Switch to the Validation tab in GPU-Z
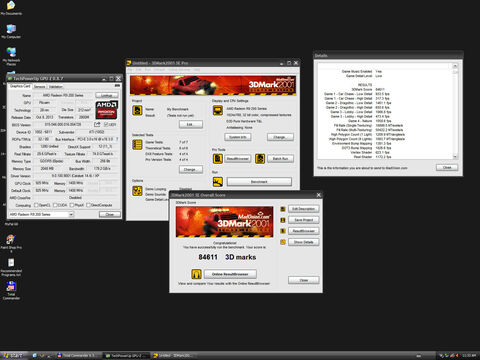This screenshot has width=480, height=360. tap(56, 86)
